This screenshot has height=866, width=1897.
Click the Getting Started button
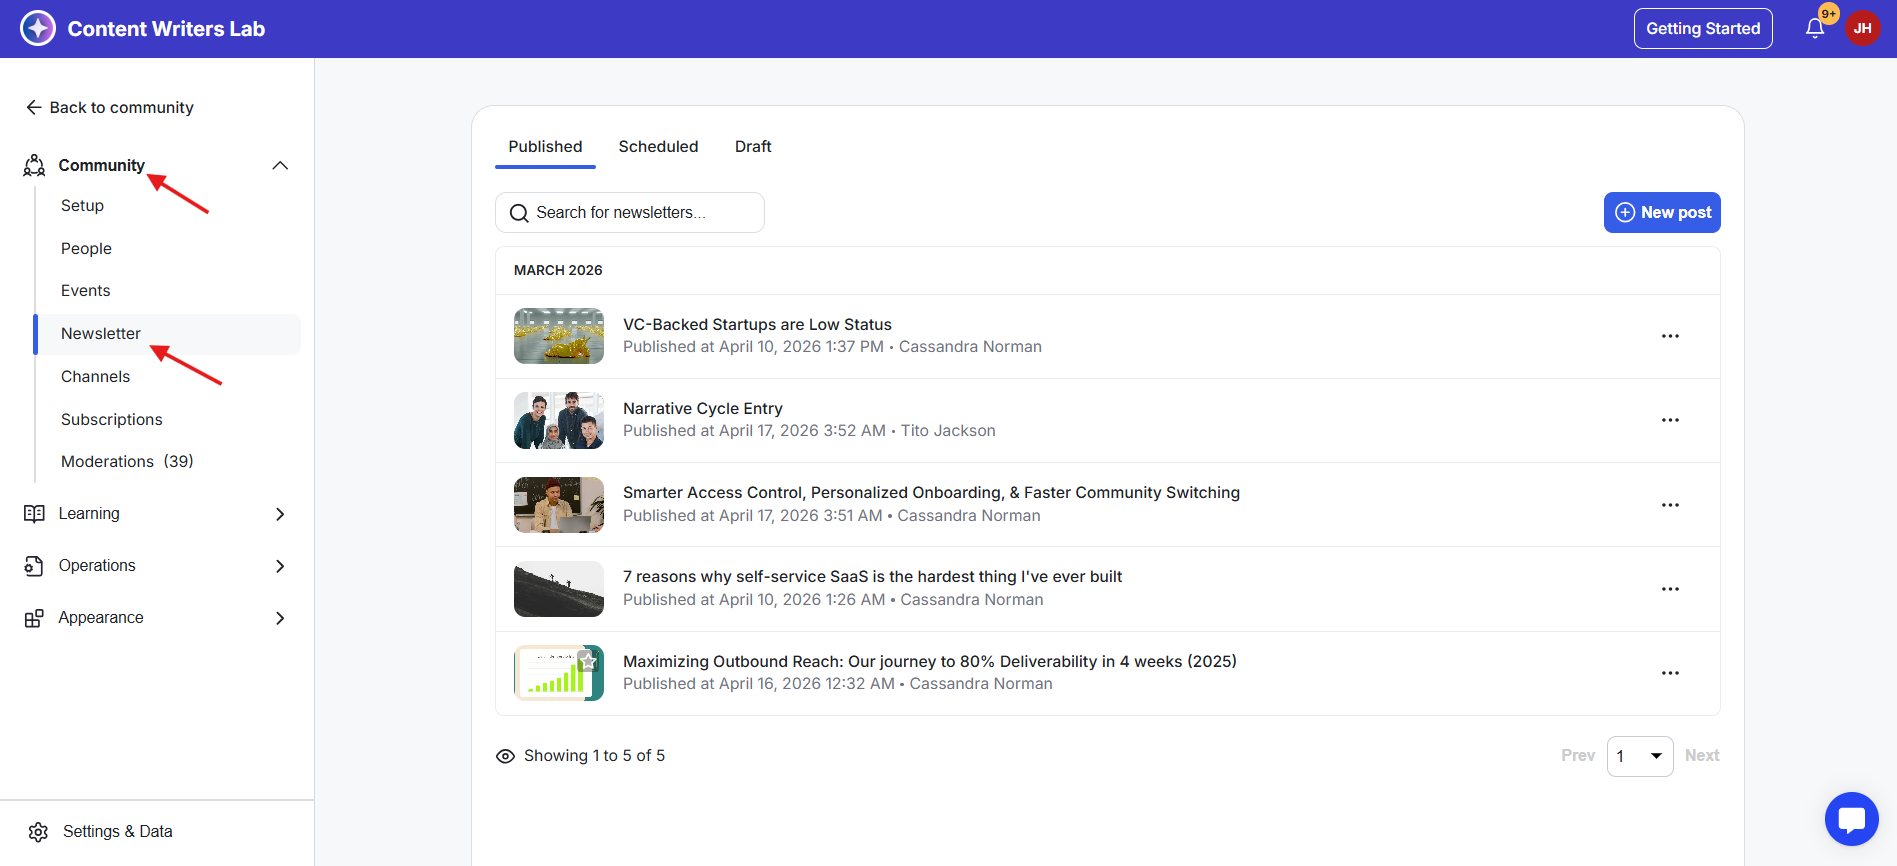point(1702,29)
